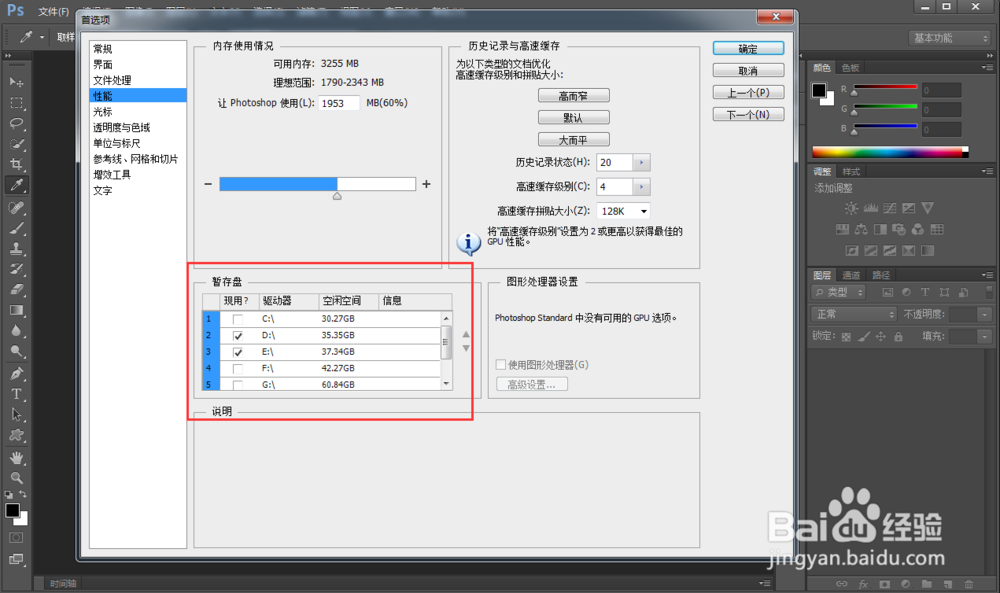Select the History Brush tool
The width and height of the screenshot is (1000, 593).
coord(17,268)
